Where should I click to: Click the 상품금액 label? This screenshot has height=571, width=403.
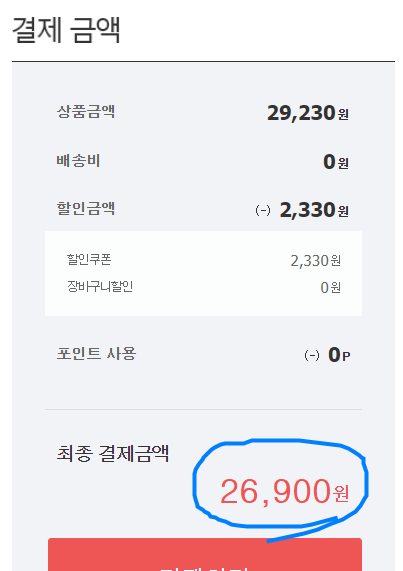click(x=86, y=111)
